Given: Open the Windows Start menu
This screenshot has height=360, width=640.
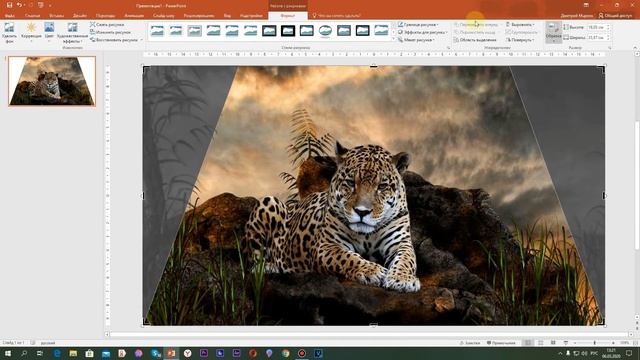Looking at the screenshot, I should pos(7,353).
